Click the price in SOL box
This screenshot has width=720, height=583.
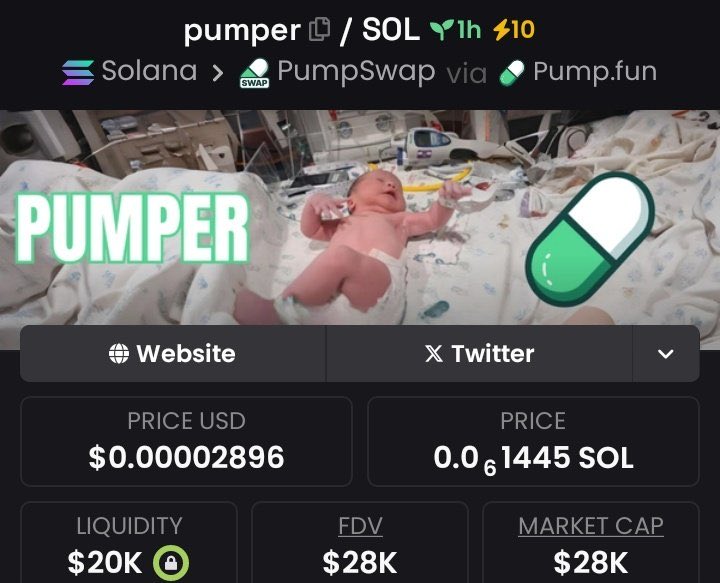click(534, 442)
